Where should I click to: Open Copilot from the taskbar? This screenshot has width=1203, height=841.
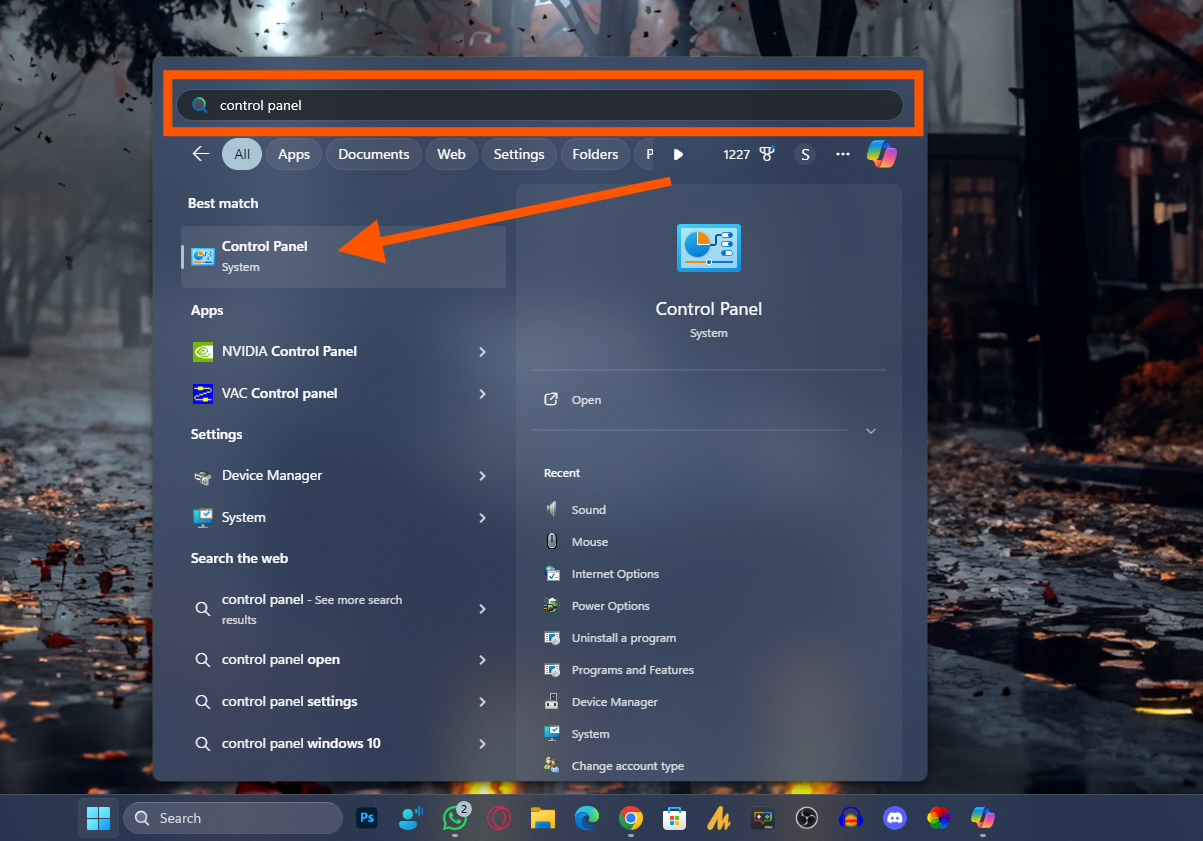983,818
